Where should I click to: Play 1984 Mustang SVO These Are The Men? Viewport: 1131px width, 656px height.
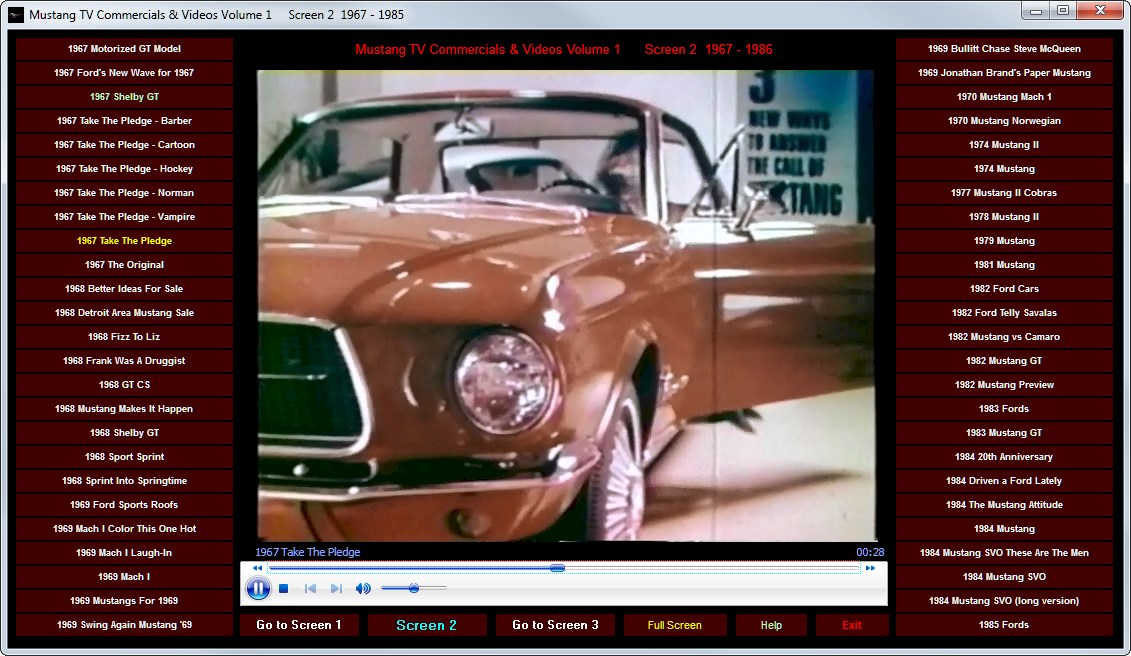(x=1004, y=553)
